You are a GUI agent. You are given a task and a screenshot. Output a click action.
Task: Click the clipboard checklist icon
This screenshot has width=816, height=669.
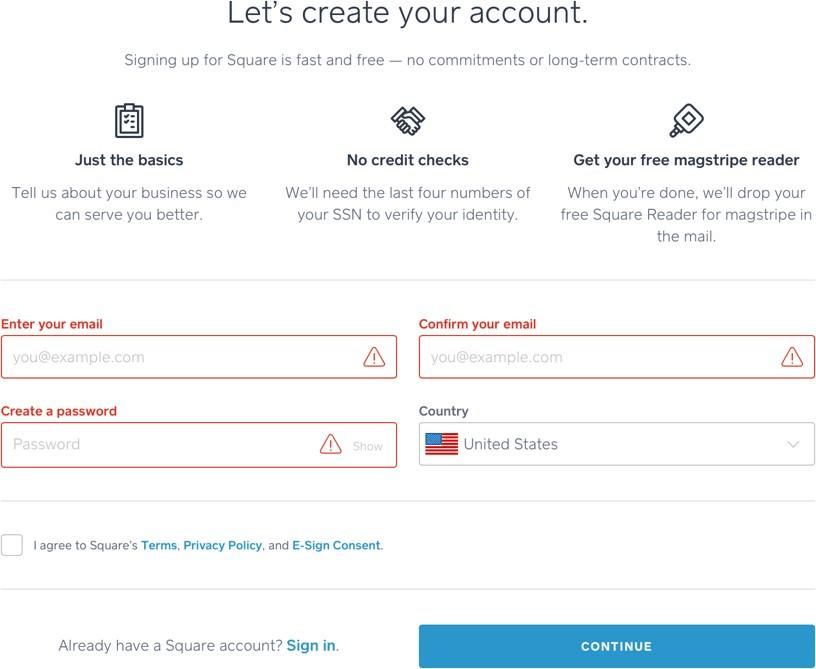coord(129,121)
